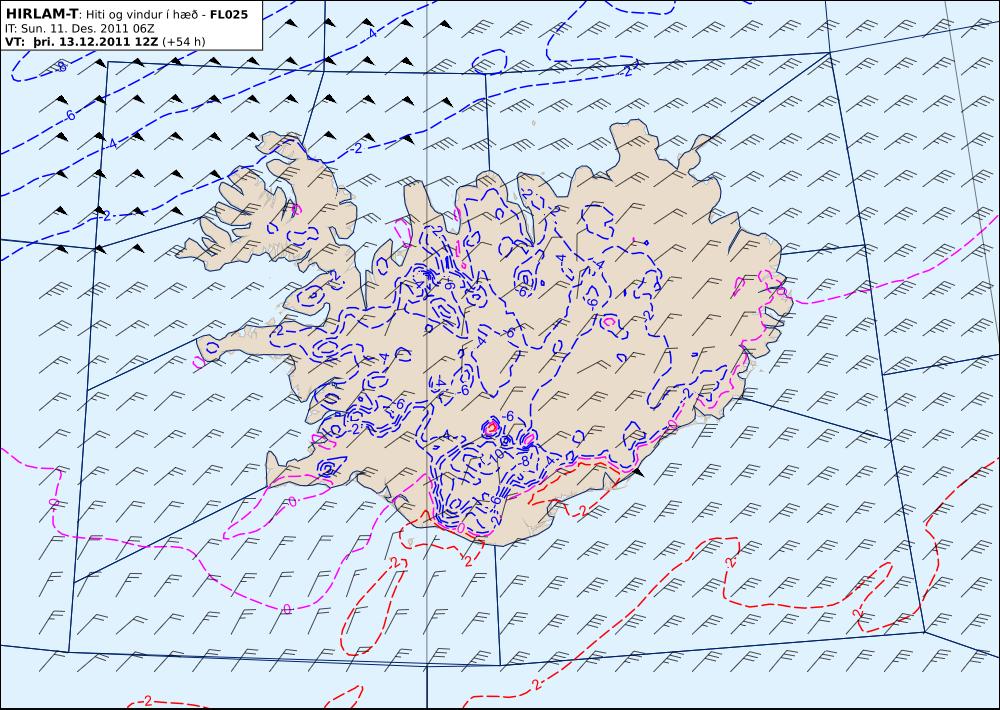Select the '(+54 h)' forecast offset text
1000x710 pixels.
tap(184, 42)
